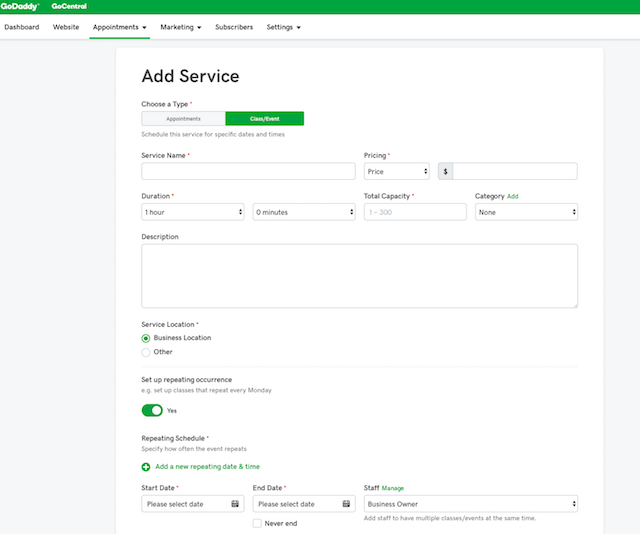Open the 1 hour duration dropdown

coord(193,212)
